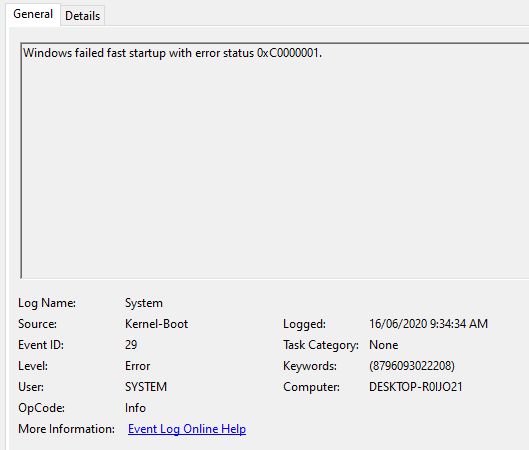Viewport: 529px width, 450px height.
Task: Click the Level: label
Action: 33,366
